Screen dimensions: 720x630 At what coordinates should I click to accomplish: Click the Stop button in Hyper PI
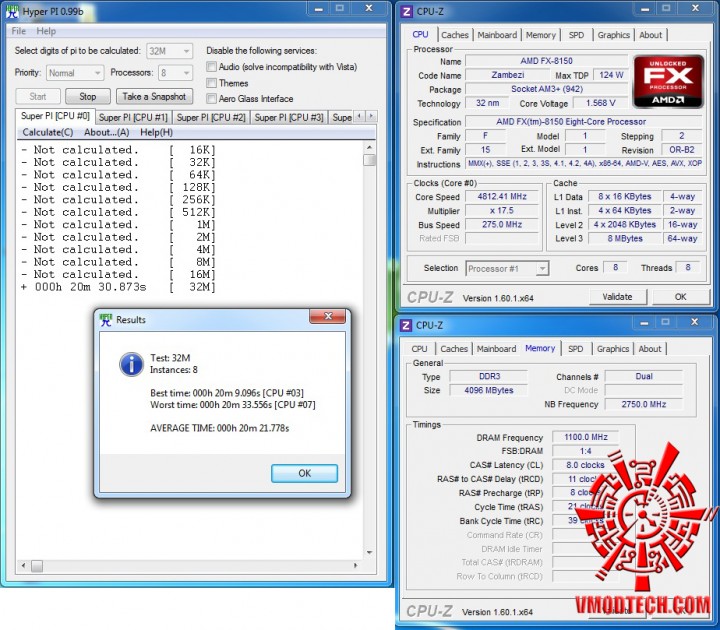88,96
